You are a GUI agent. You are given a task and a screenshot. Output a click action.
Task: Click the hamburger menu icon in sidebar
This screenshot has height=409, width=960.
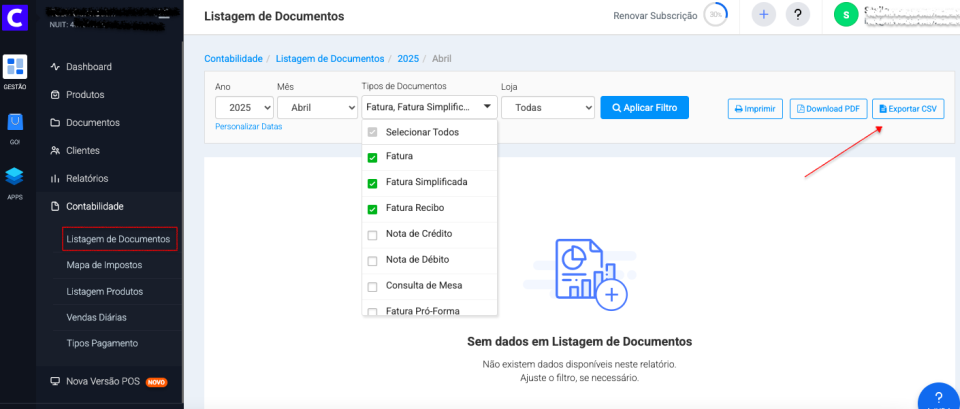(x=164, y=17)
